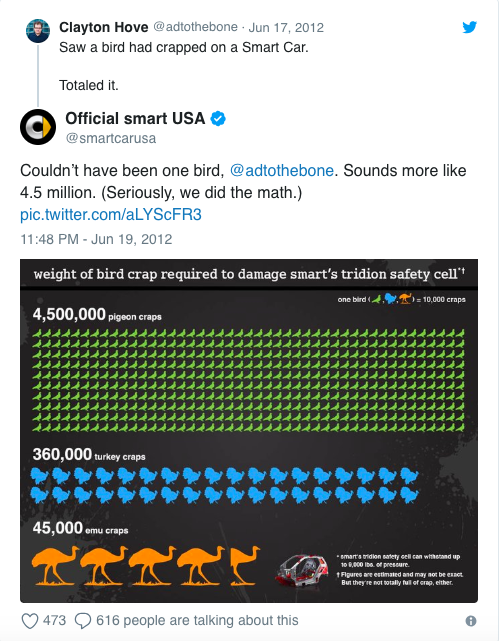Click the smart USA logo avatar
This screenshot has width=499, height=641.
(38, 127)
